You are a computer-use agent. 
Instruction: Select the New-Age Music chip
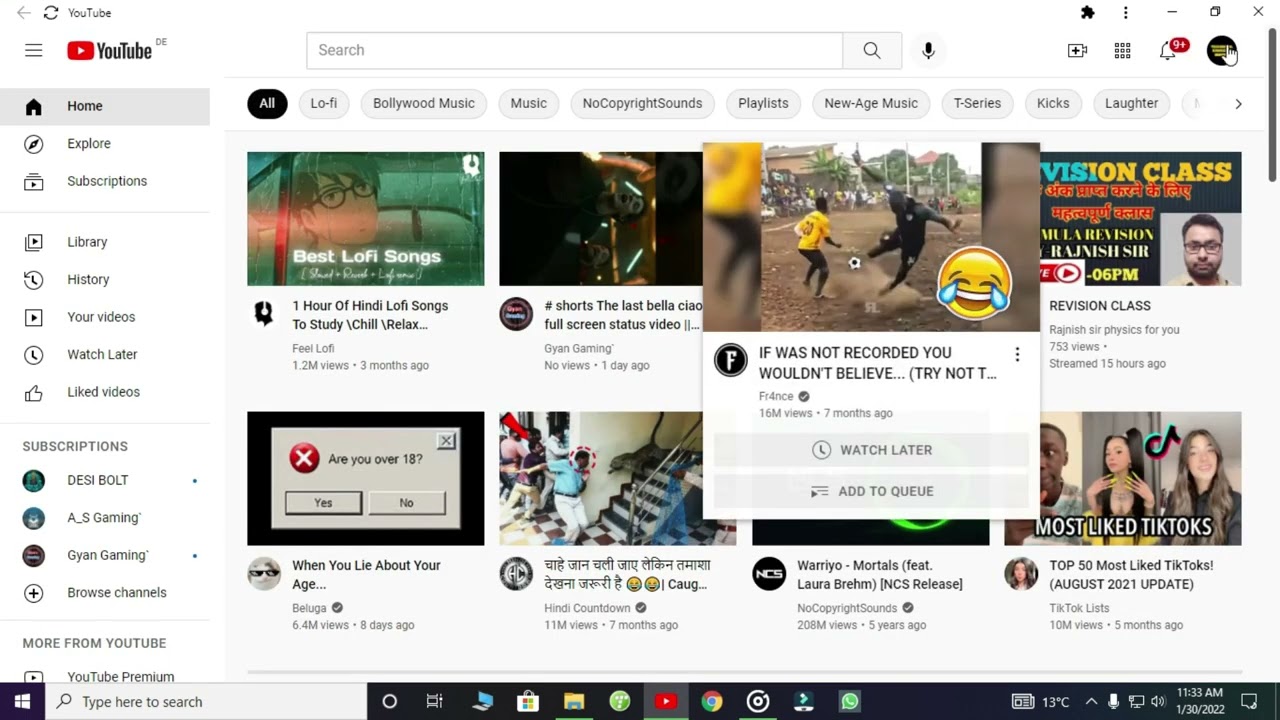pos(871,103)
